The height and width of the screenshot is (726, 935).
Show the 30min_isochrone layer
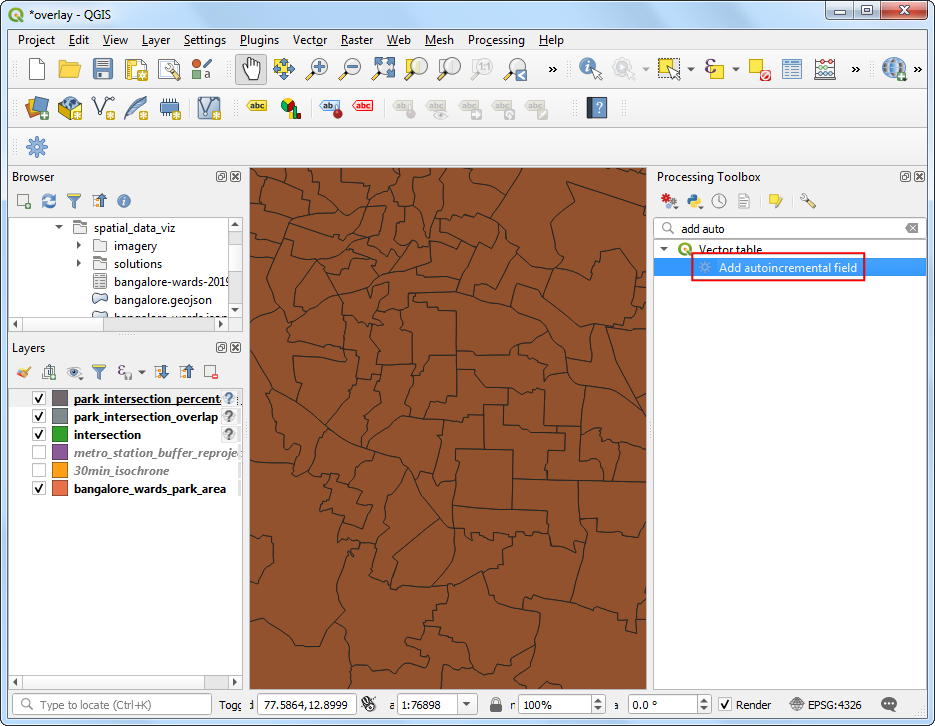37,470
